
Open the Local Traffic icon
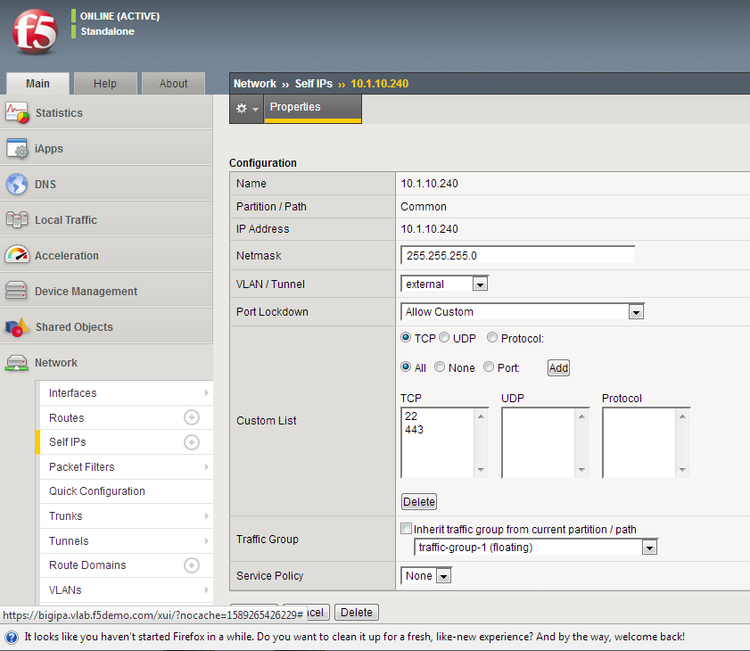click(x=17, y=220)
